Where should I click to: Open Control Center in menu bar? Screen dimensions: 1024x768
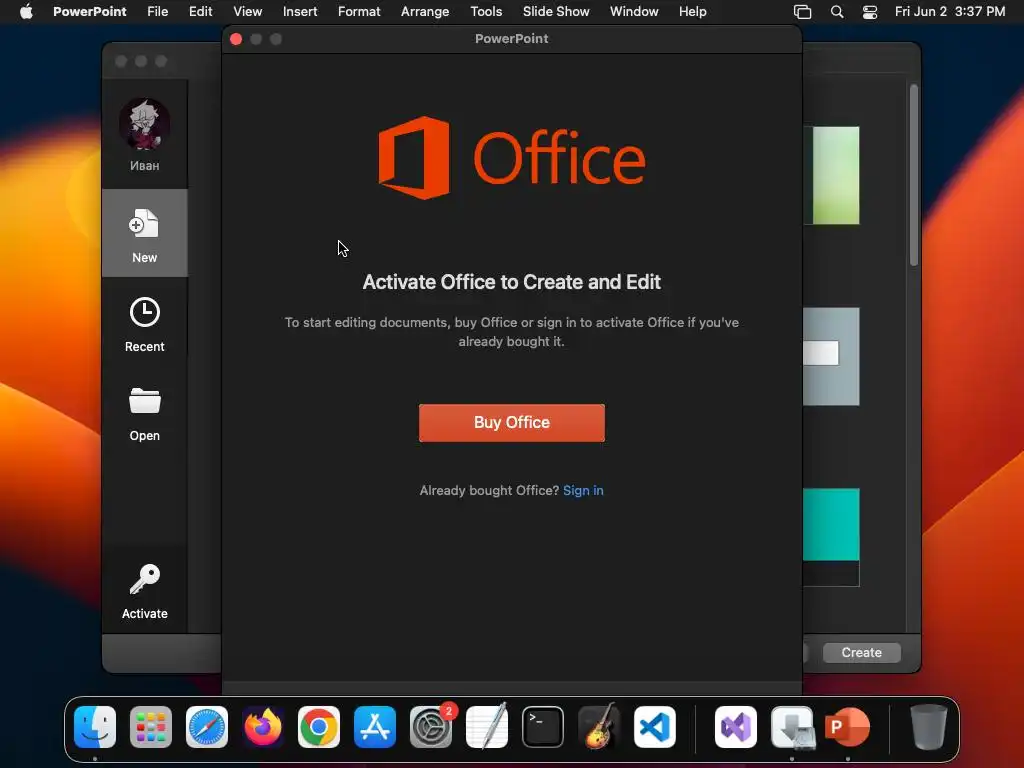870,12
